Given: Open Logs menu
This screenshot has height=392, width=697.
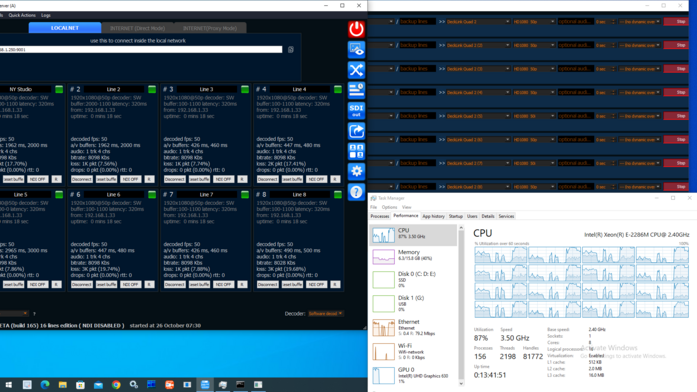Looking at the screenshot, I should [x=46, y=15].
